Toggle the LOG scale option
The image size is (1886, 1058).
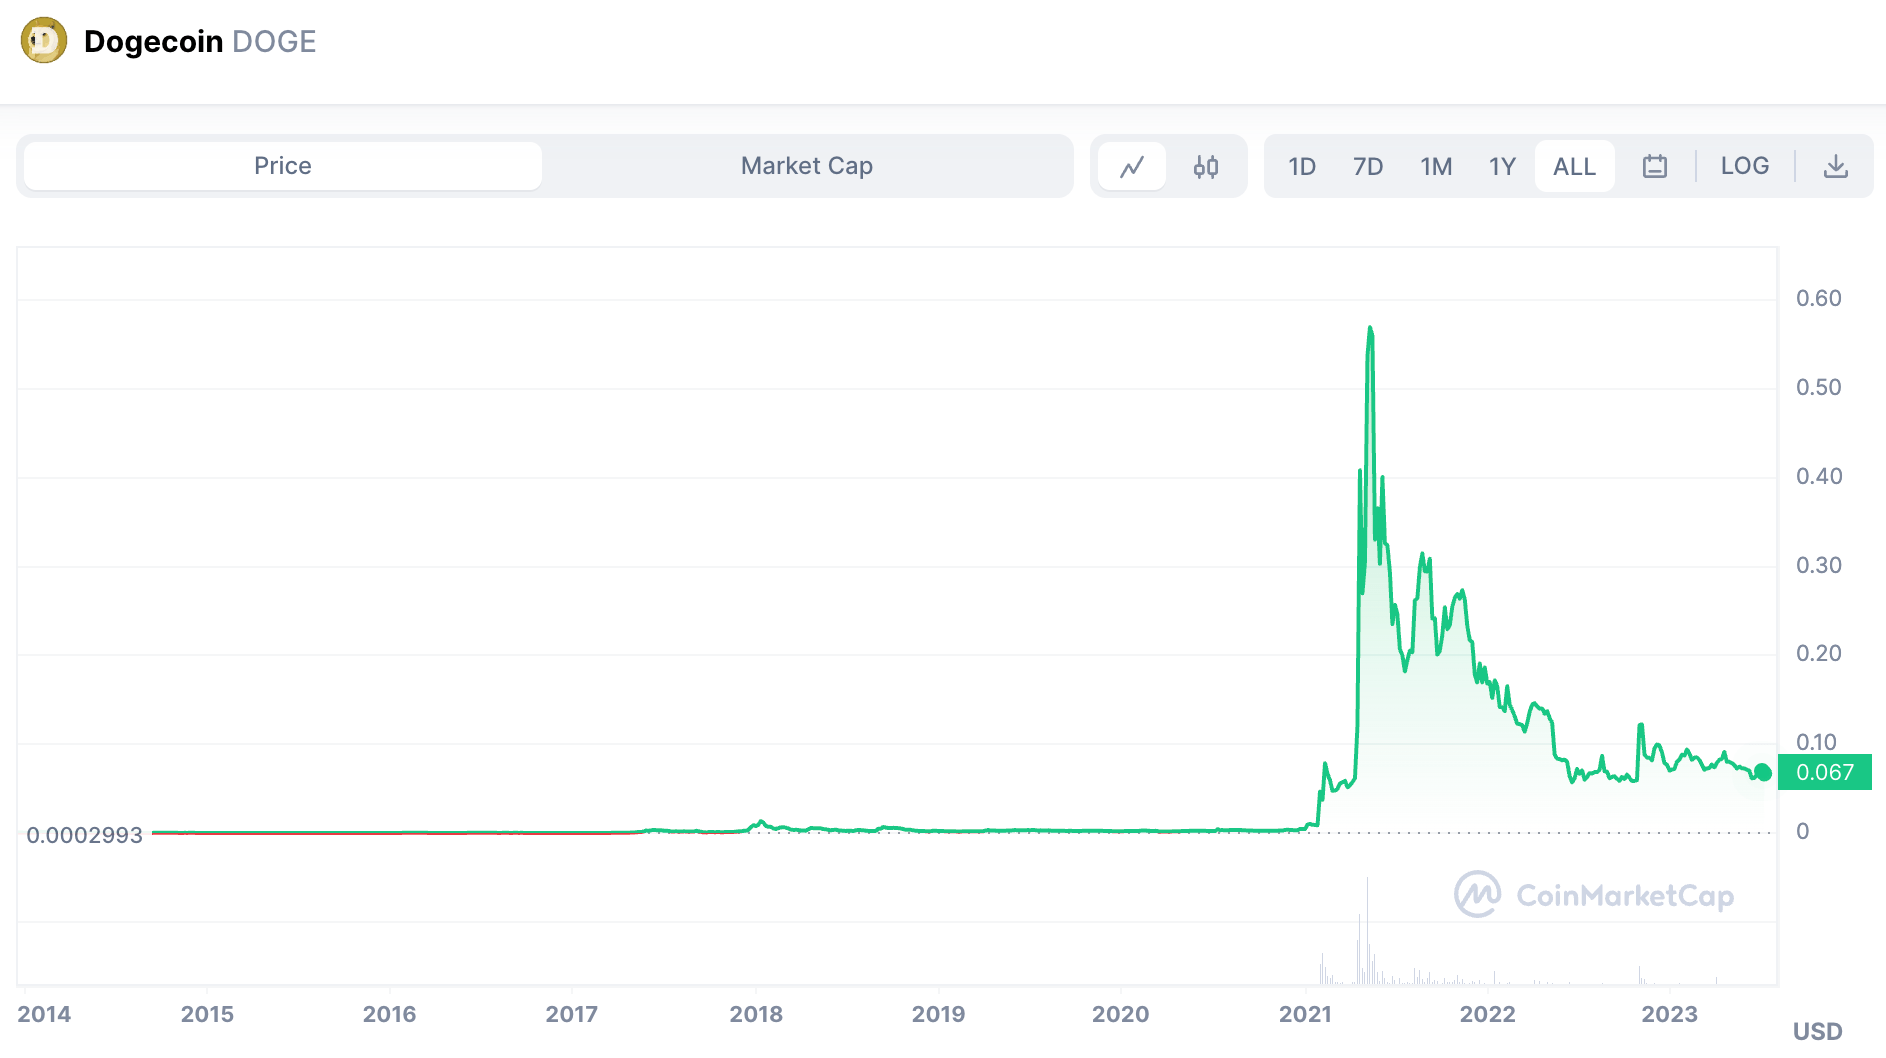point(1744,166)
